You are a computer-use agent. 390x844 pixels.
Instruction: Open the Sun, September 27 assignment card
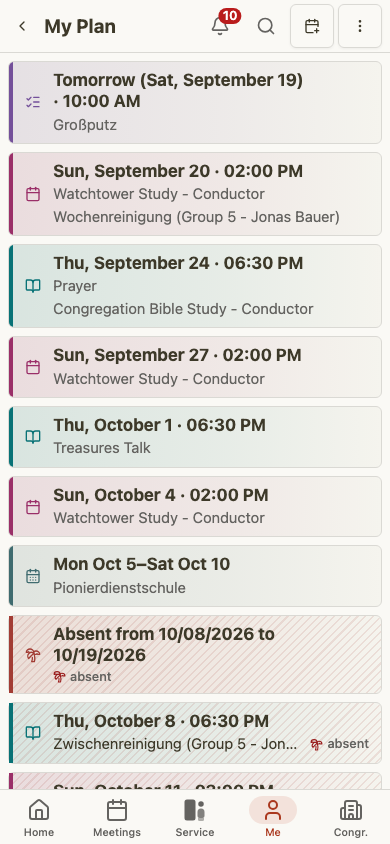pos(195,367)
